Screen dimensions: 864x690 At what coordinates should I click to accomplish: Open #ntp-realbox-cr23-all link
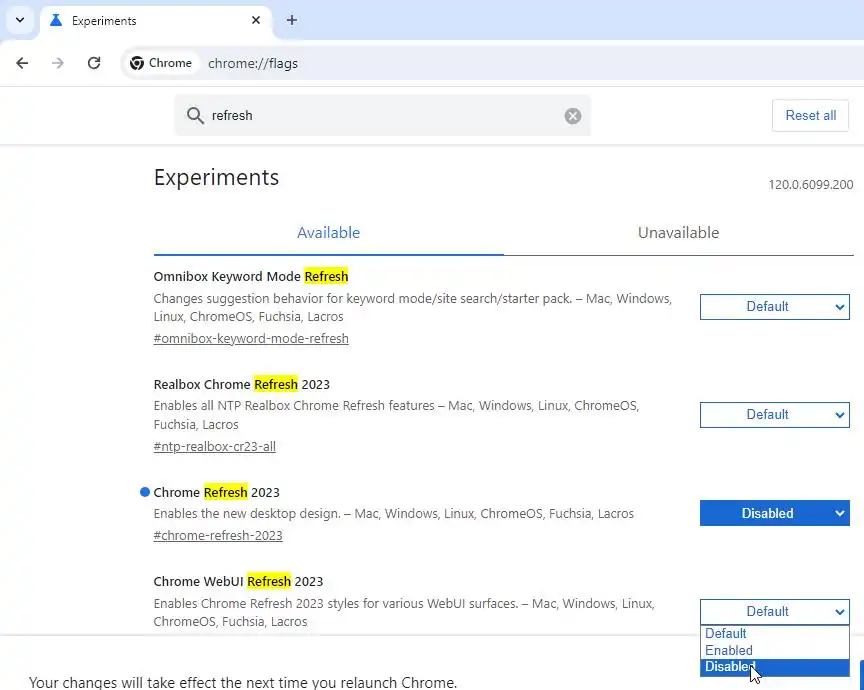tap(214, 446)
